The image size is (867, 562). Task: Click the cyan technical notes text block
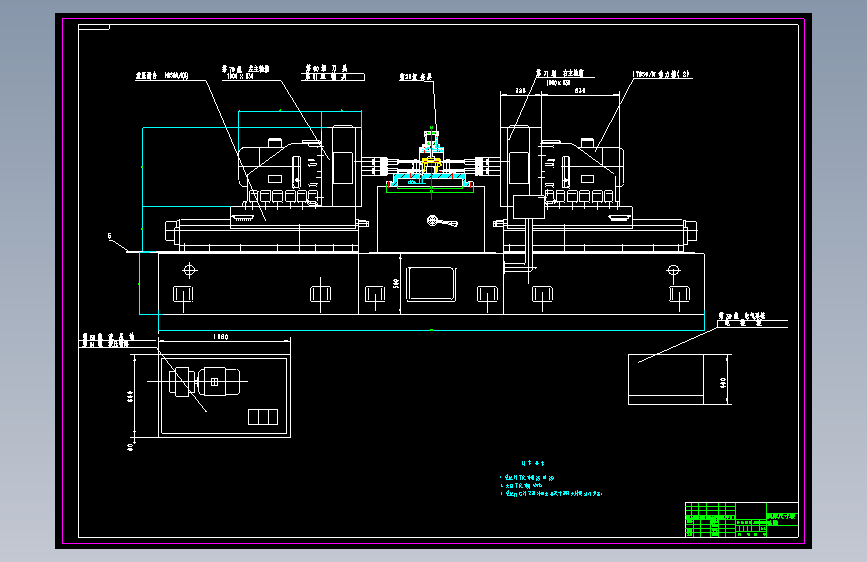tap(551, 480)
